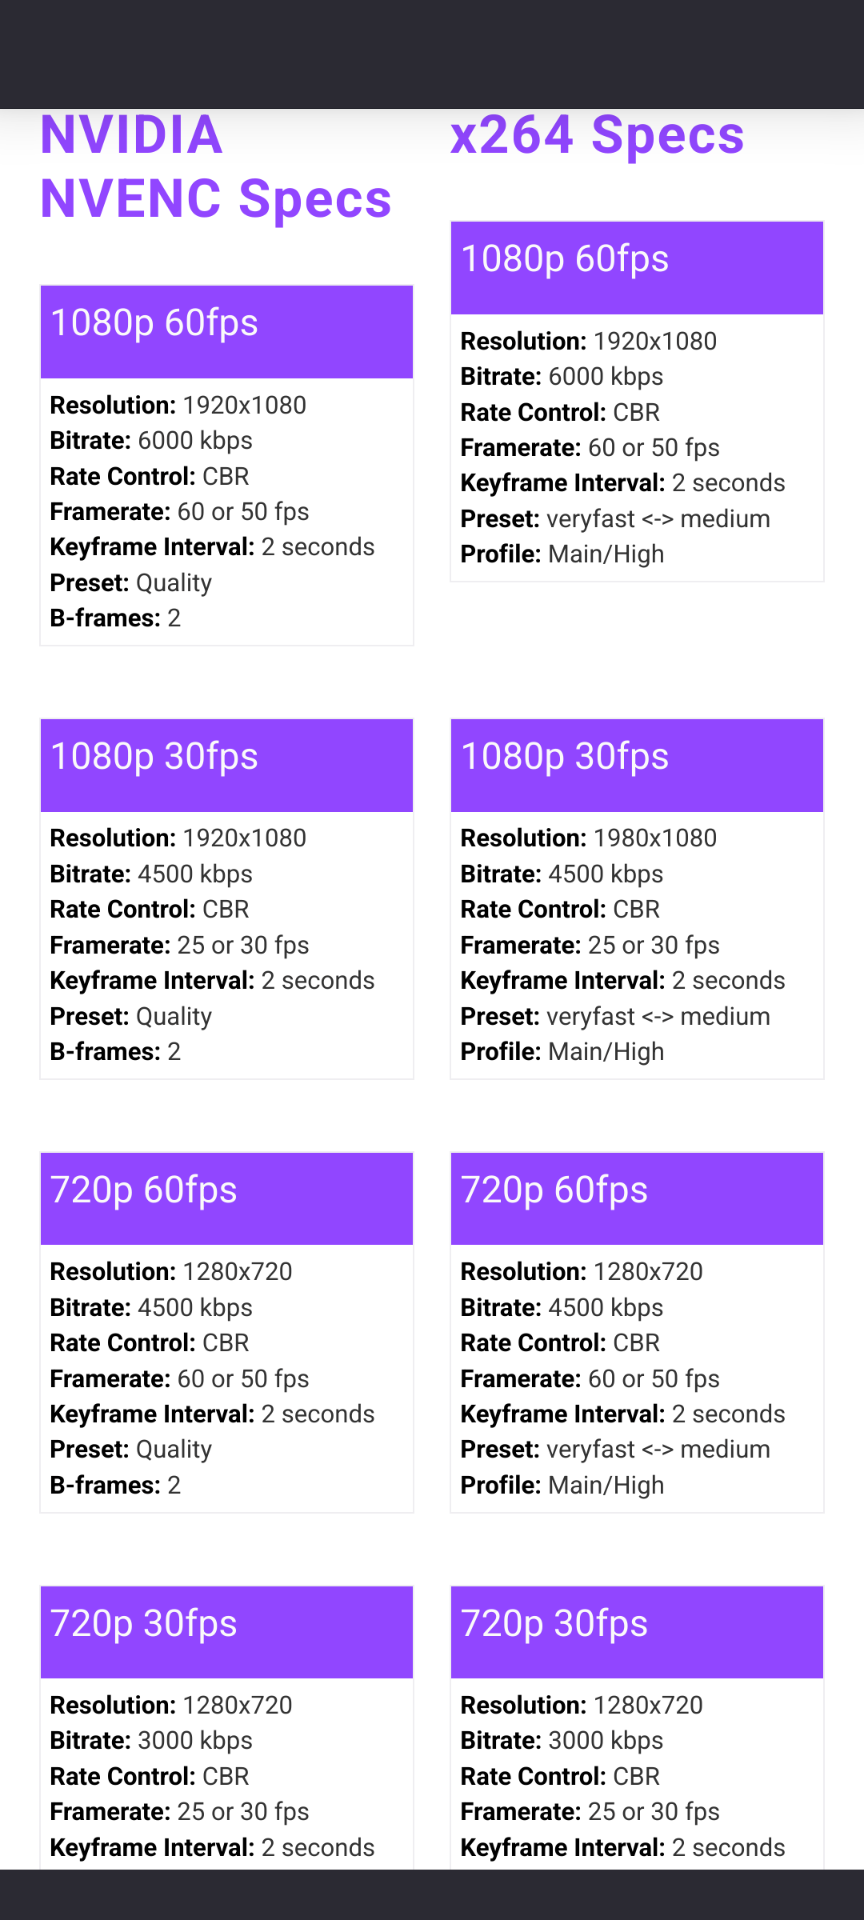Select the x264 1080p 60fps card header
This screenshot has height=1920, width=864.
637,267
